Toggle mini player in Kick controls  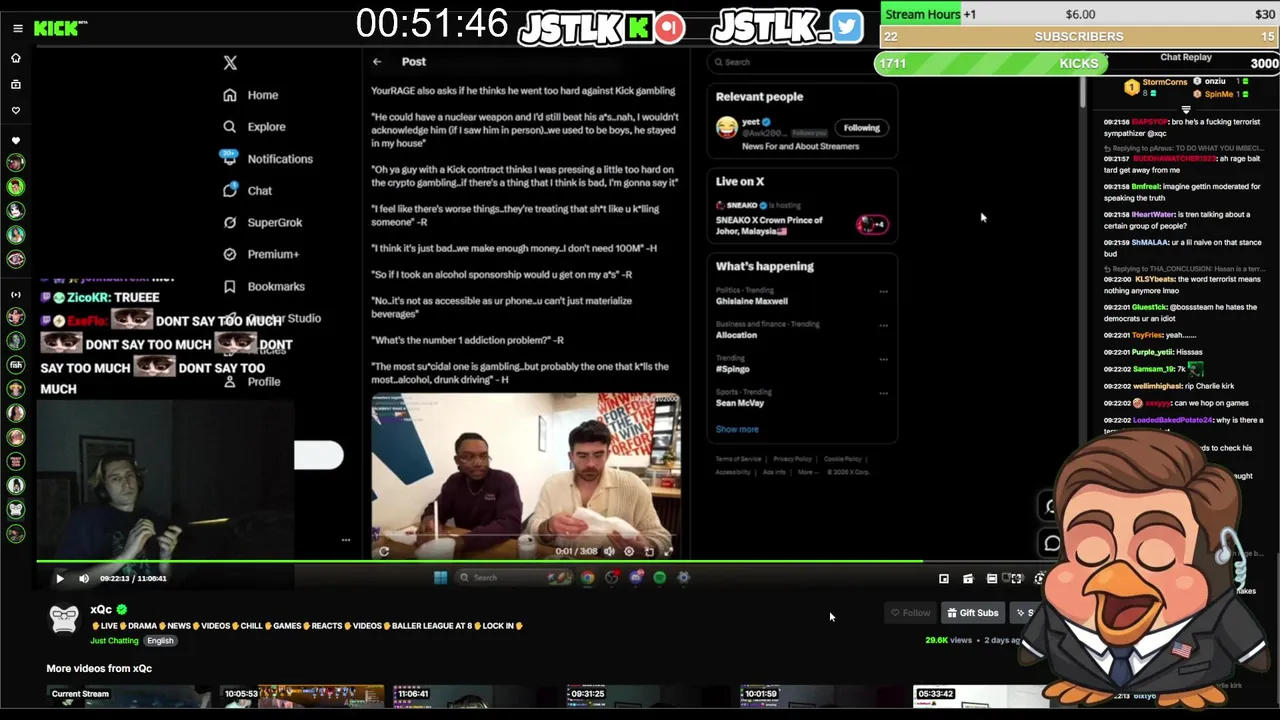[x=943, y=579]
